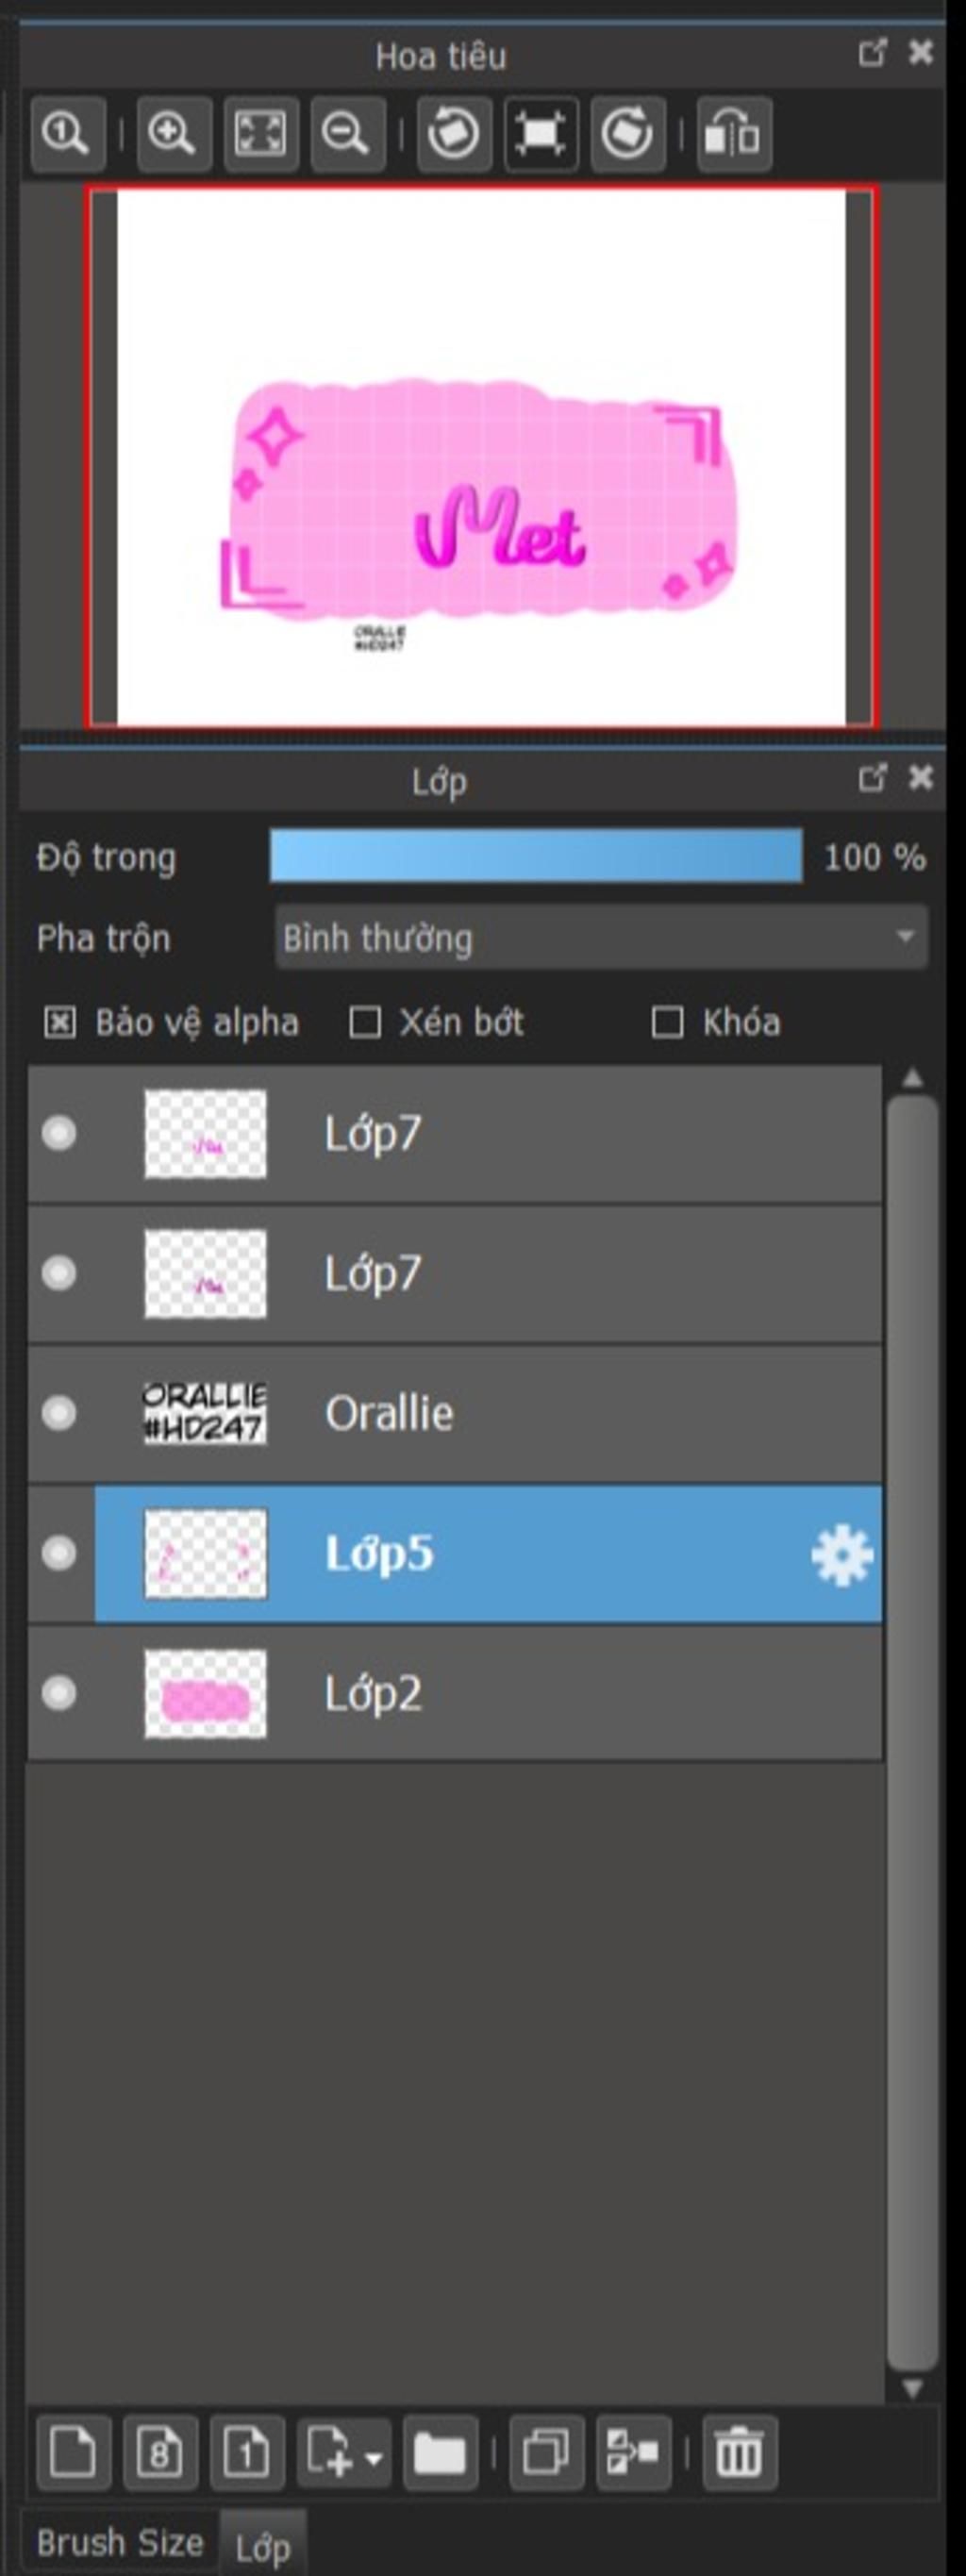This screenshot has width=966, height=2576.
Task: Click the zoom in magnifier icon
Action: coord(173,133)
